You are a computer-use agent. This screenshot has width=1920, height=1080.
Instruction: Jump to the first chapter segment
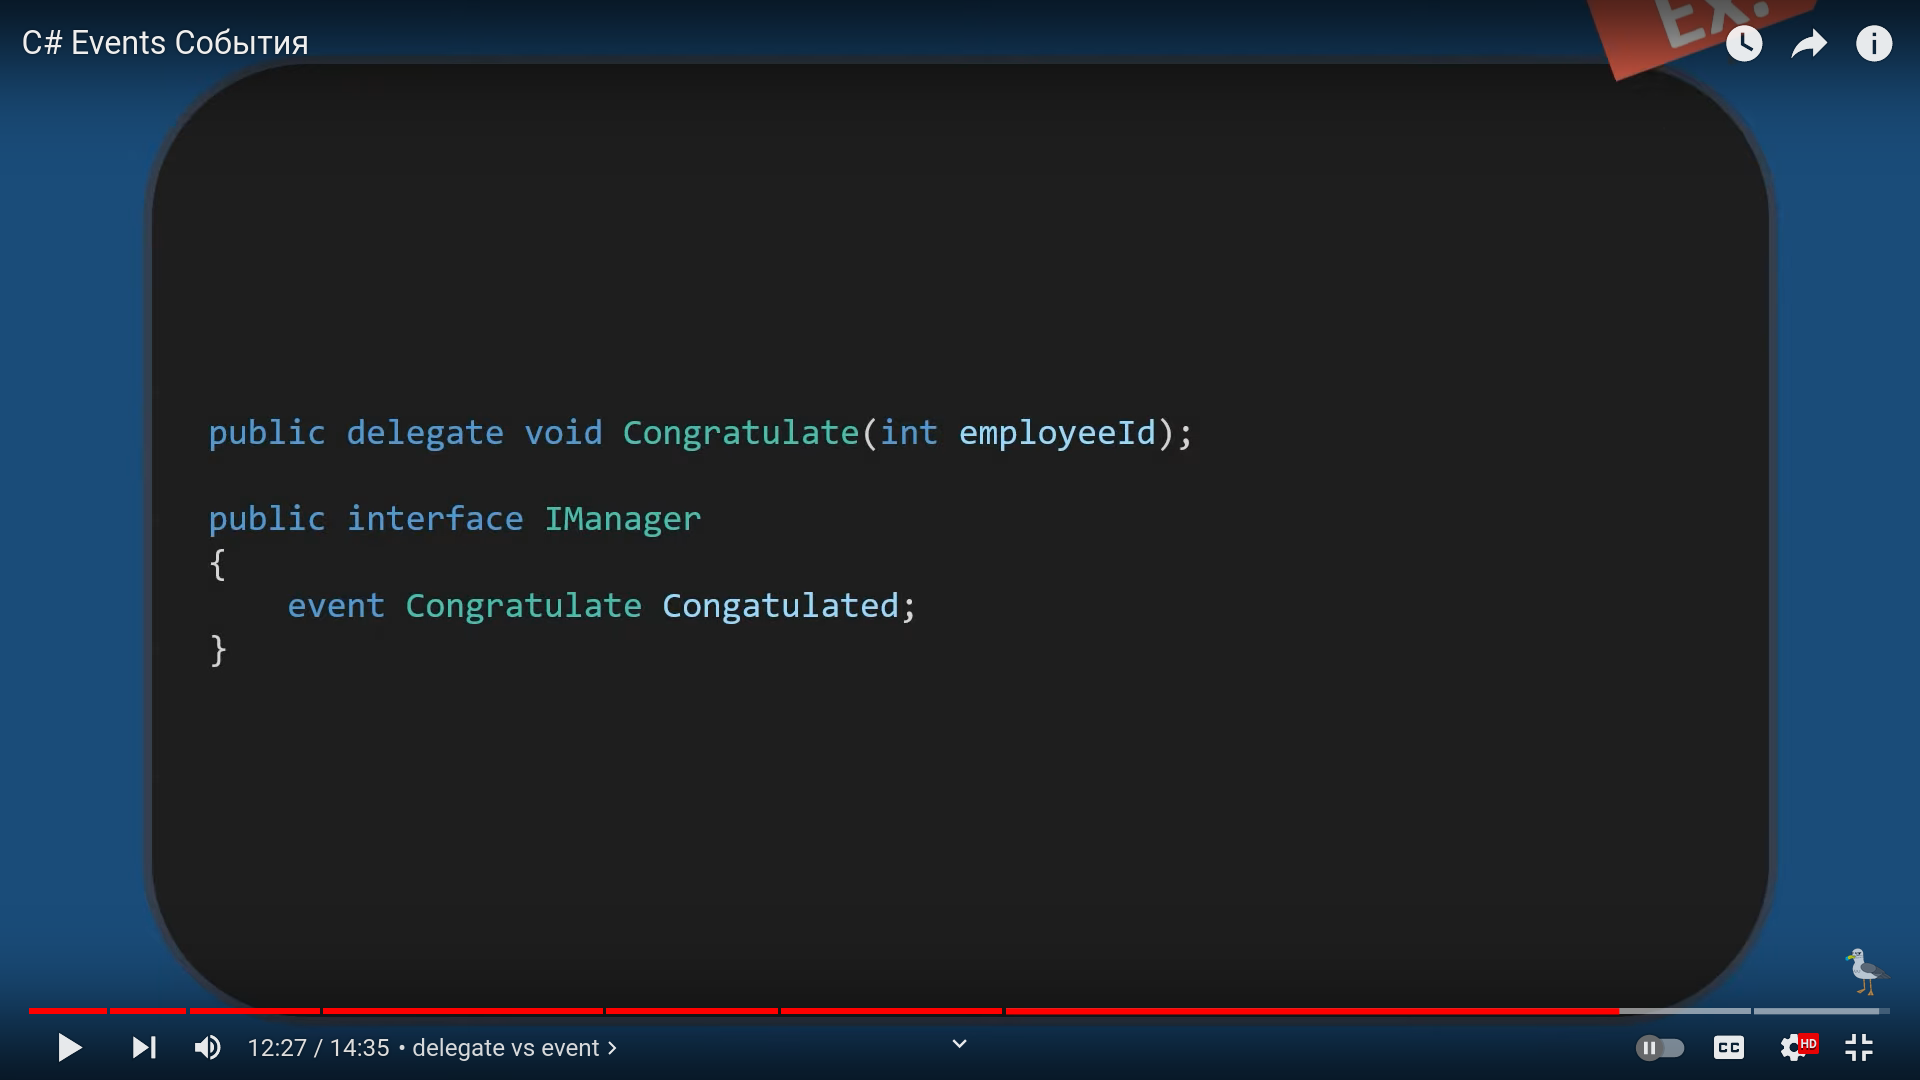tap(68, 1011)
